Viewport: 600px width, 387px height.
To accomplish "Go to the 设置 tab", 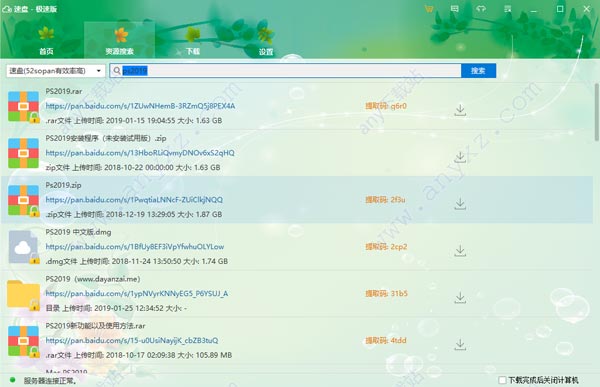I will 266,41.
